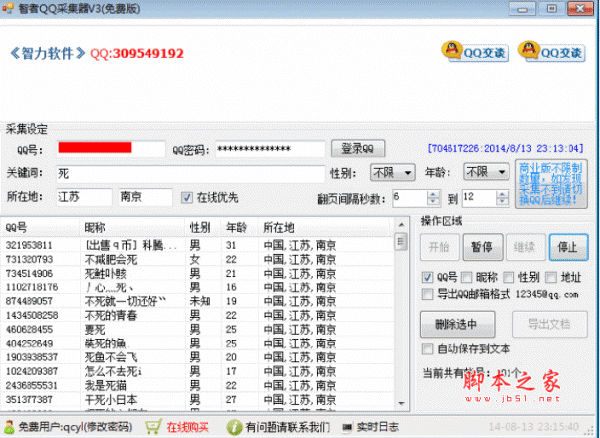Click the 暂停 button
Screen dimensions: 600x438
pos(483,247)
